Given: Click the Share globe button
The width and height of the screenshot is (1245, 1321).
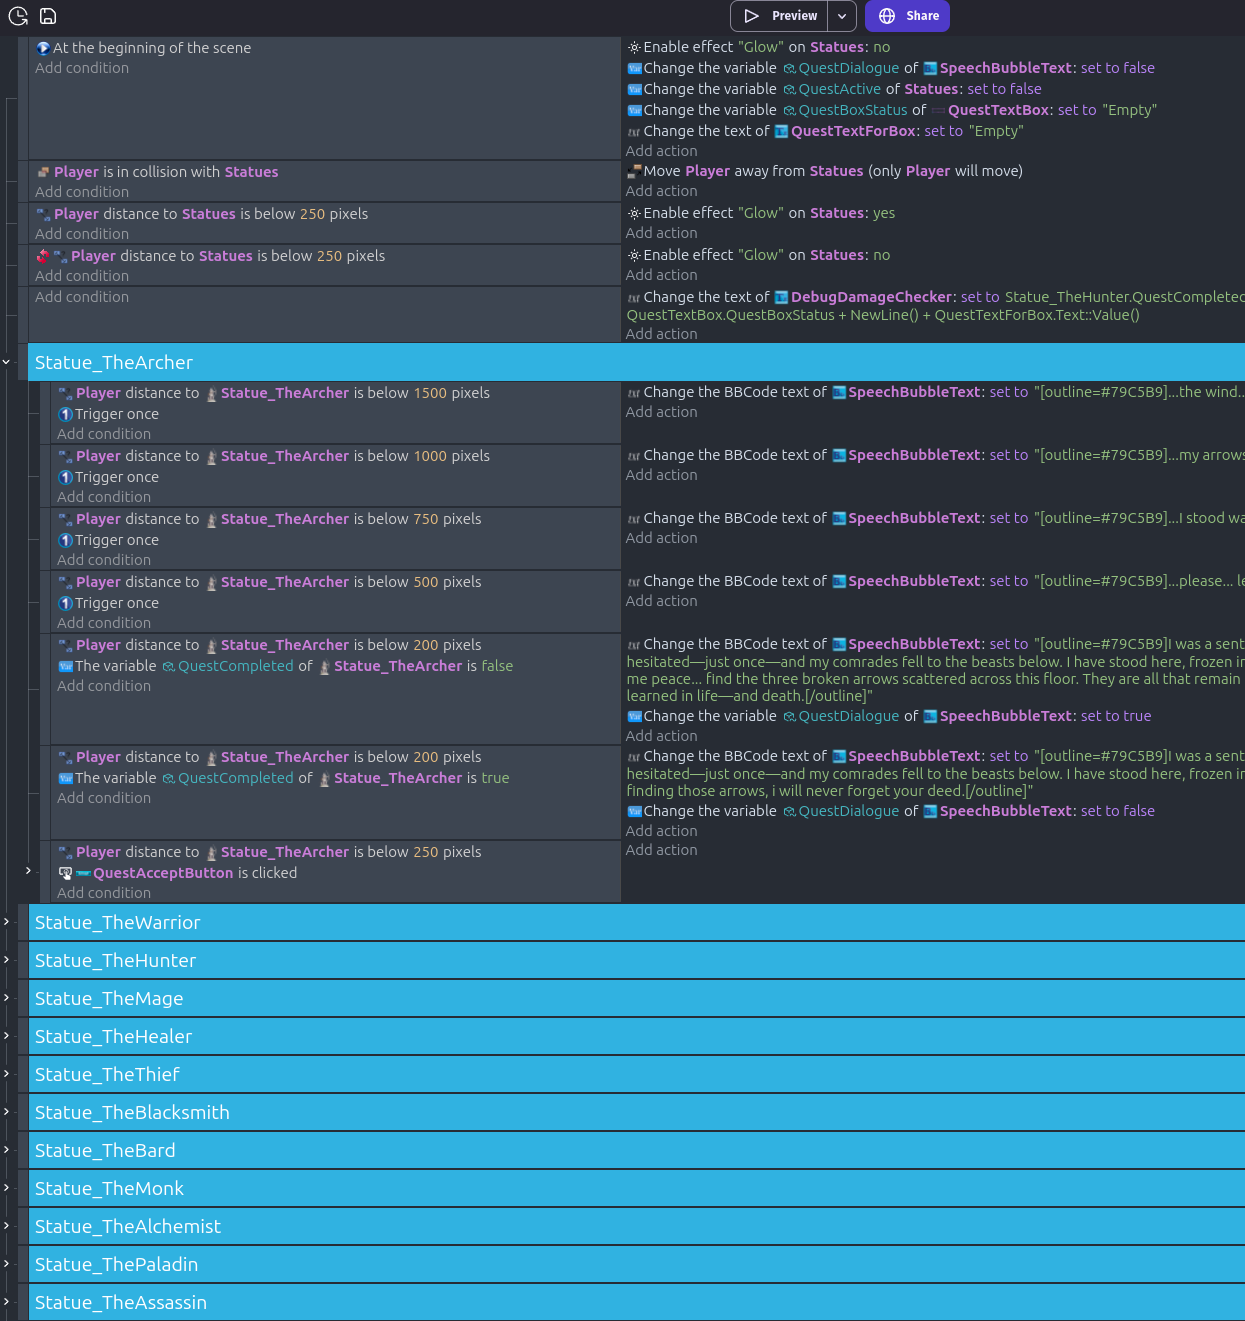Looking at the screenshot, I should coord(907,16).
